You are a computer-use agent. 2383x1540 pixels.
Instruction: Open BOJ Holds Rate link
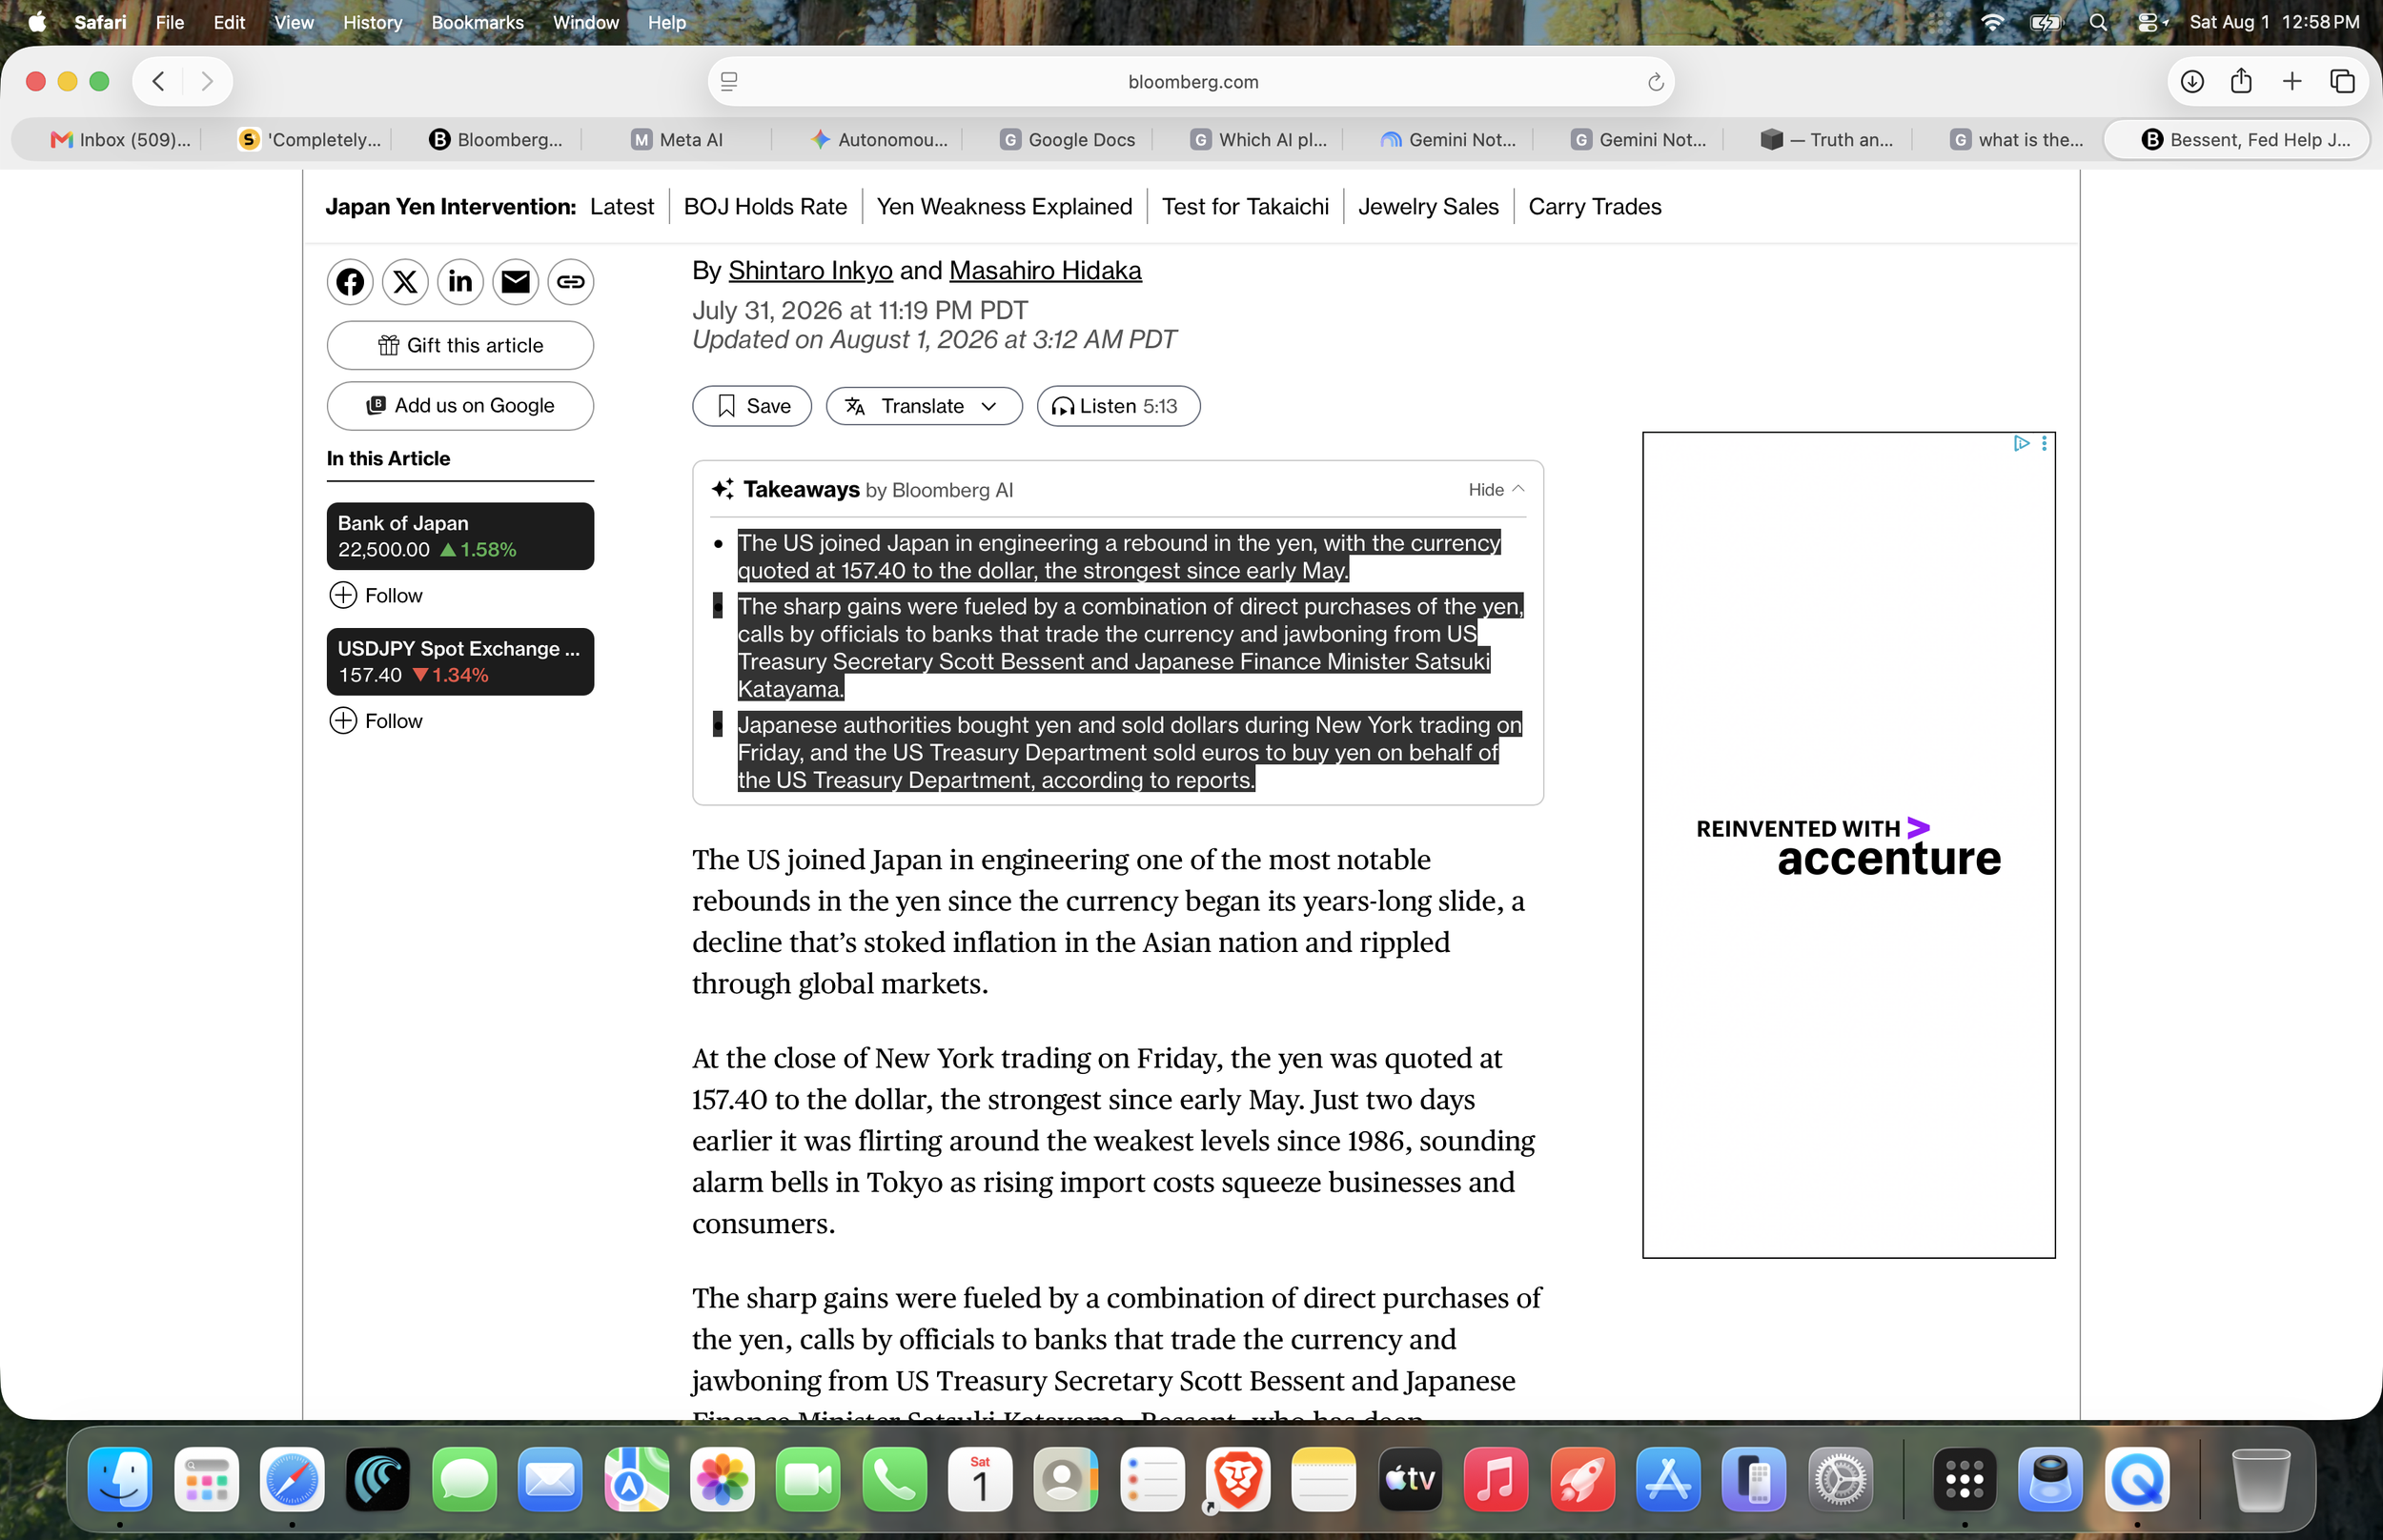click(x=765, y=206)
